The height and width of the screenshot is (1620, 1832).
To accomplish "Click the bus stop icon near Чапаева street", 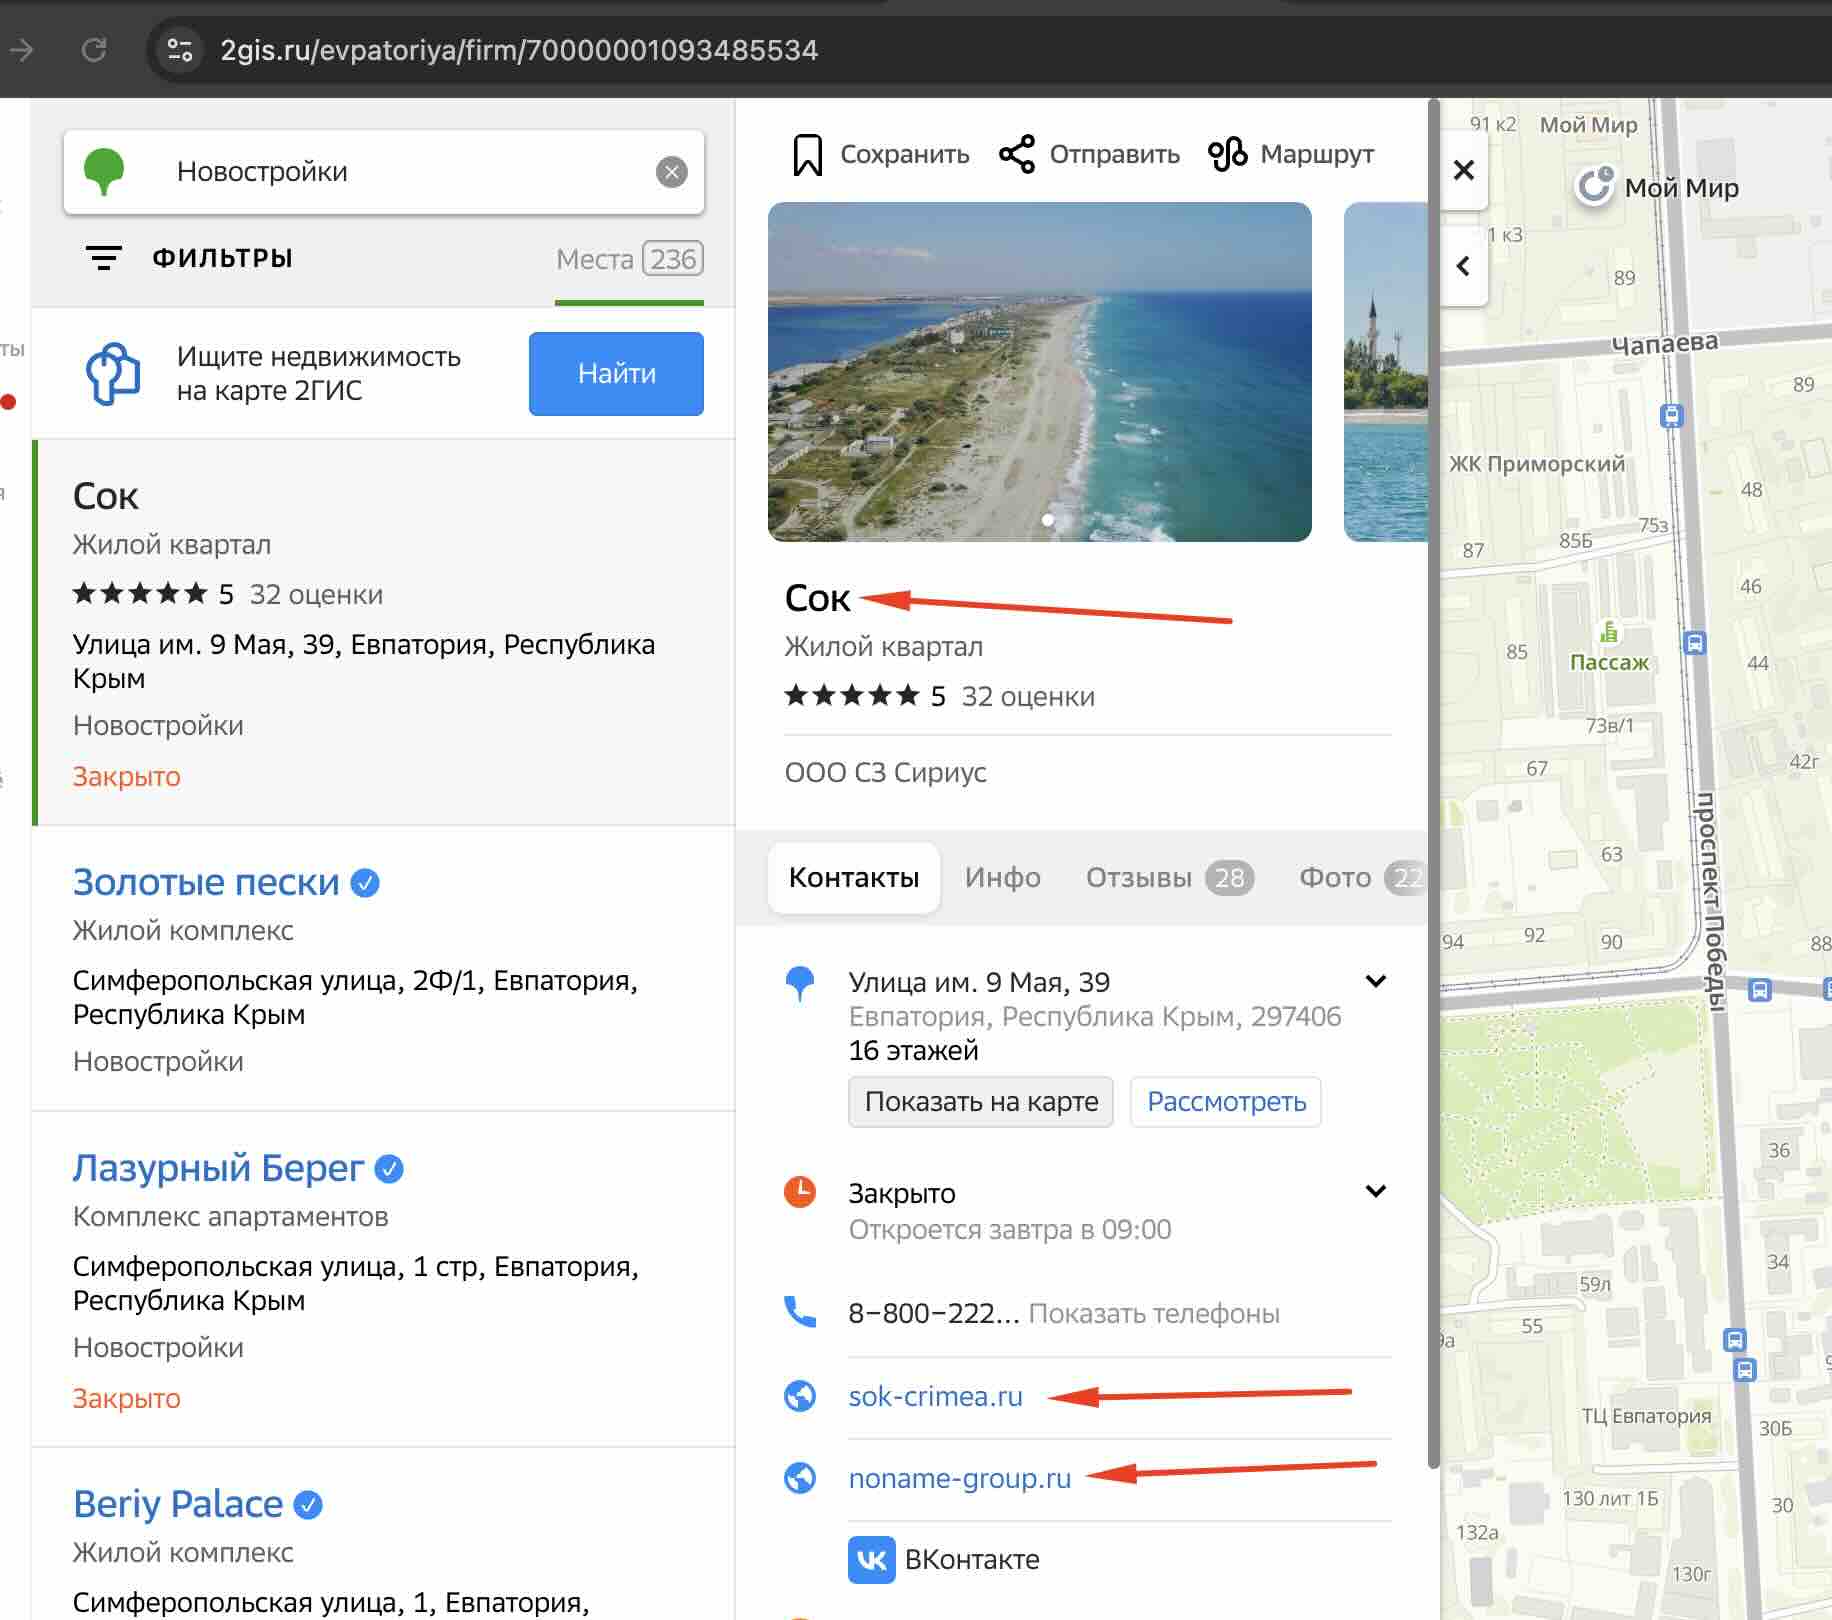I will point(1671,415).
